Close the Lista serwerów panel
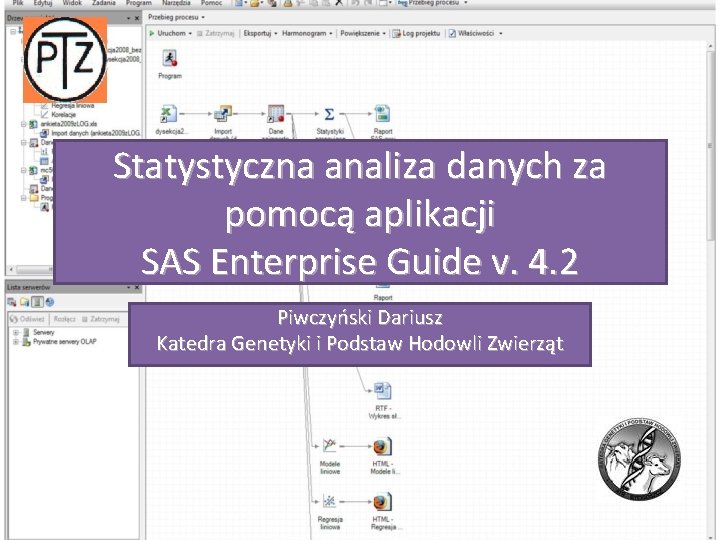The height and width of the screenshot is (540, 720). (x=137, y=287)
